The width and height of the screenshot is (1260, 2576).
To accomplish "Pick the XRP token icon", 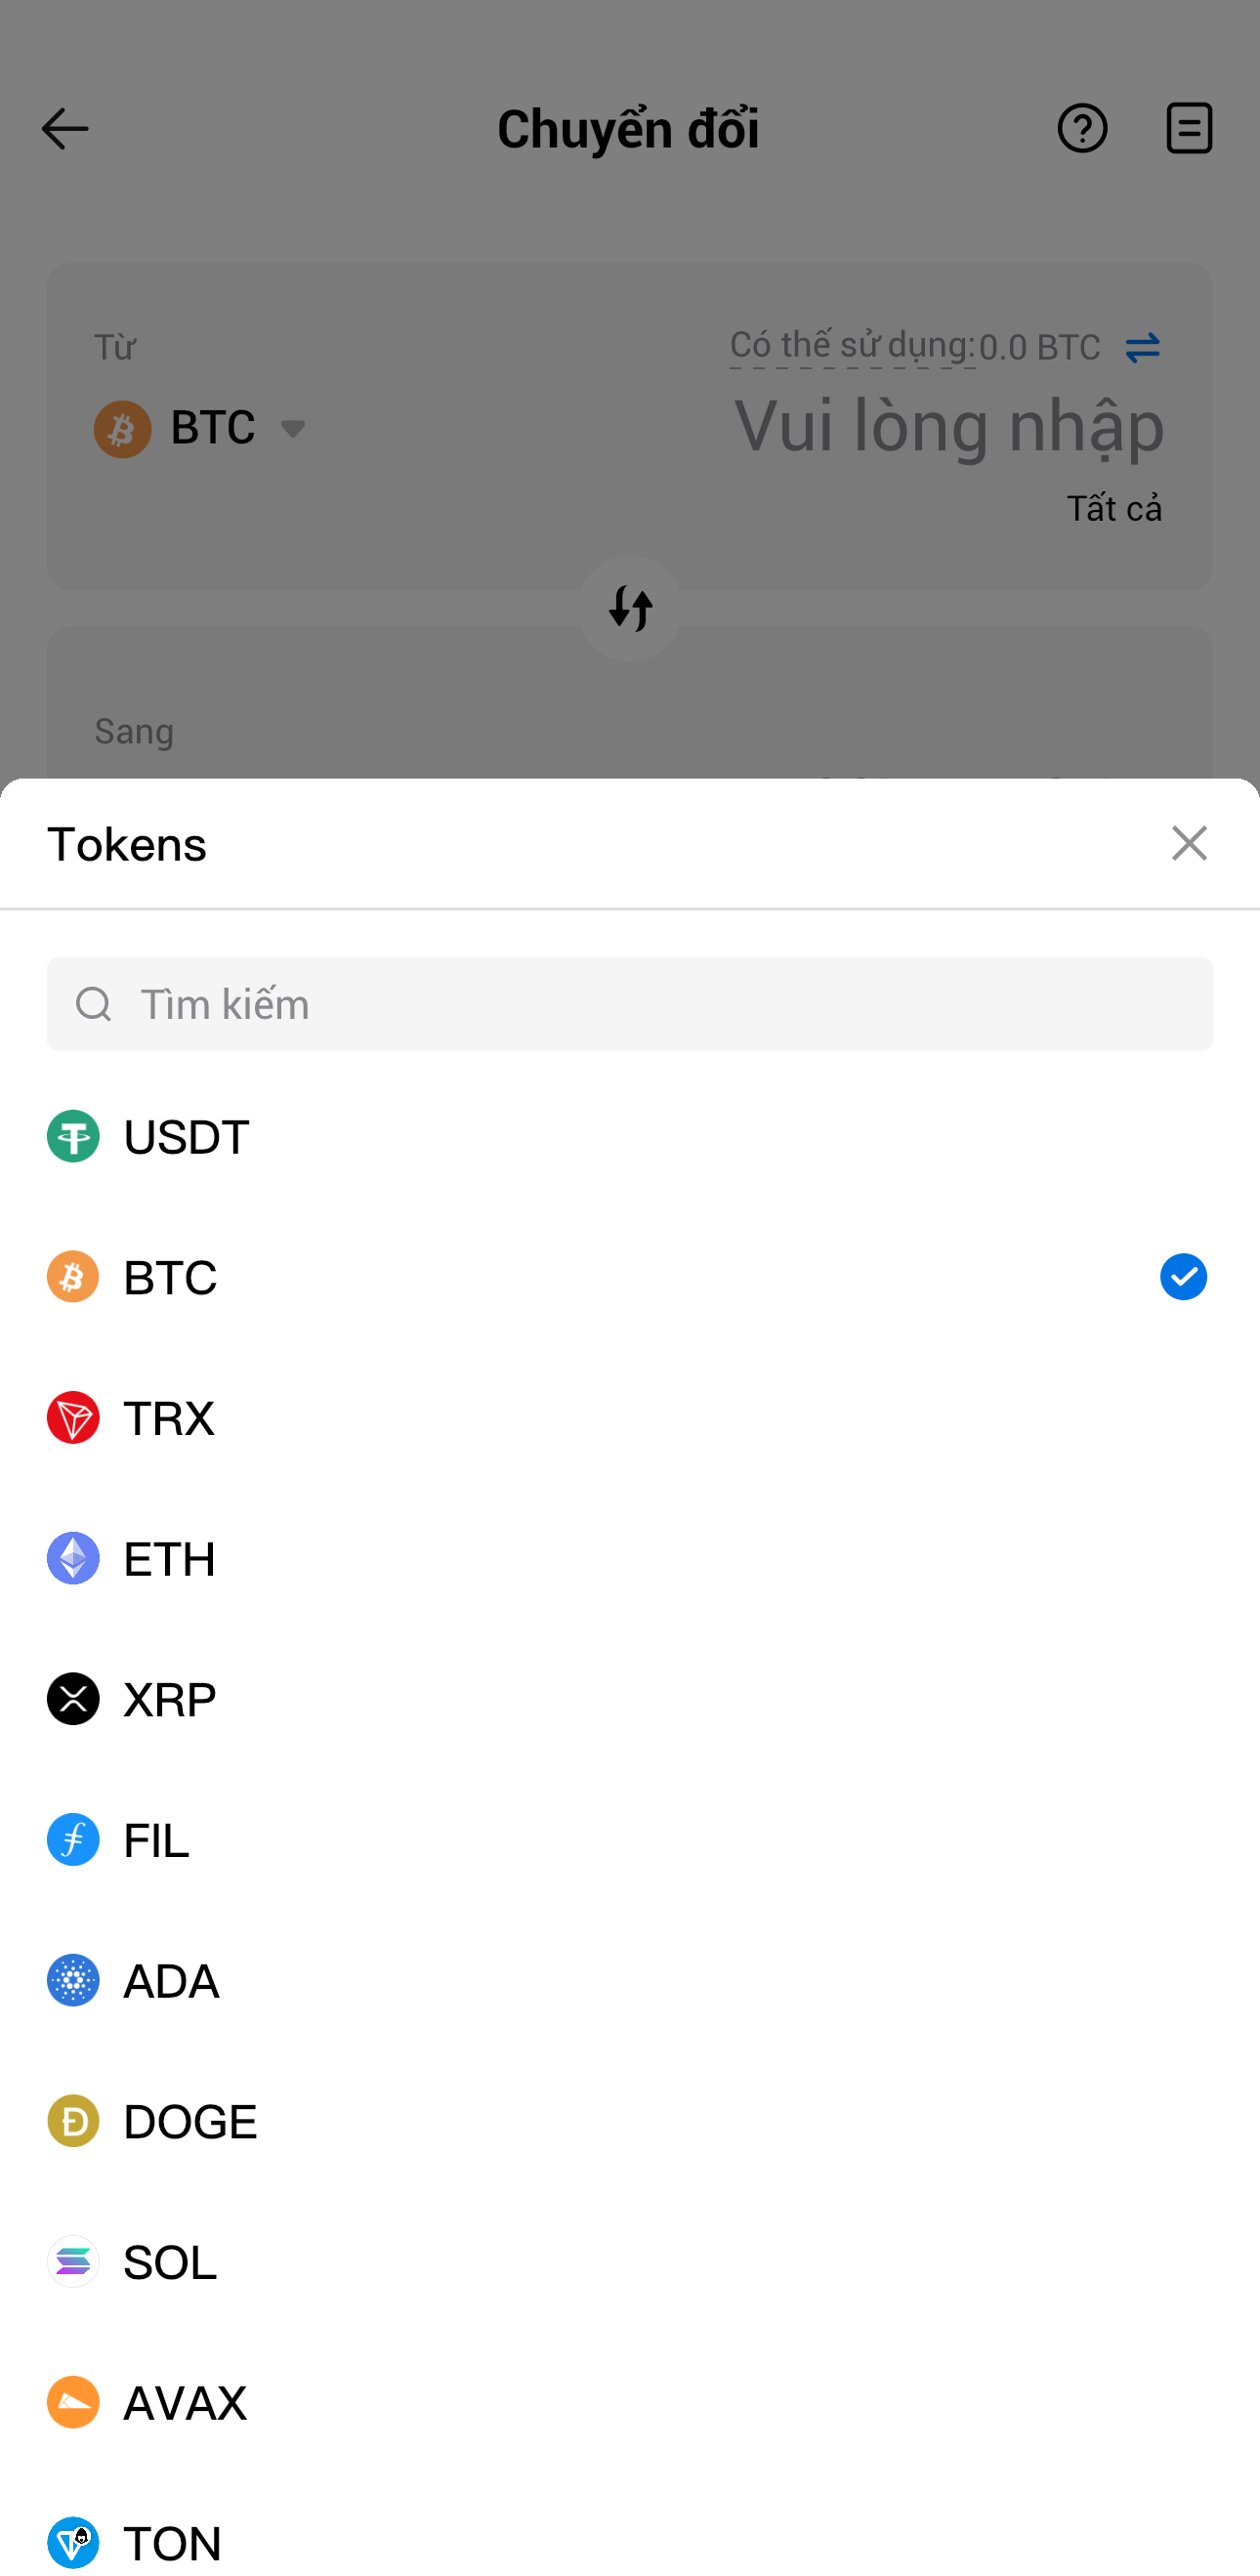I will click(x=73, y=1699).
